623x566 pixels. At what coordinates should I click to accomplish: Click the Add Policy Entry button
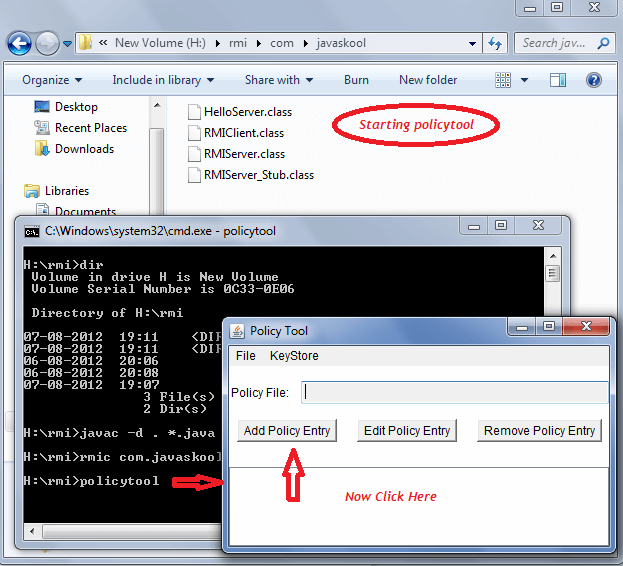(286, 431)
